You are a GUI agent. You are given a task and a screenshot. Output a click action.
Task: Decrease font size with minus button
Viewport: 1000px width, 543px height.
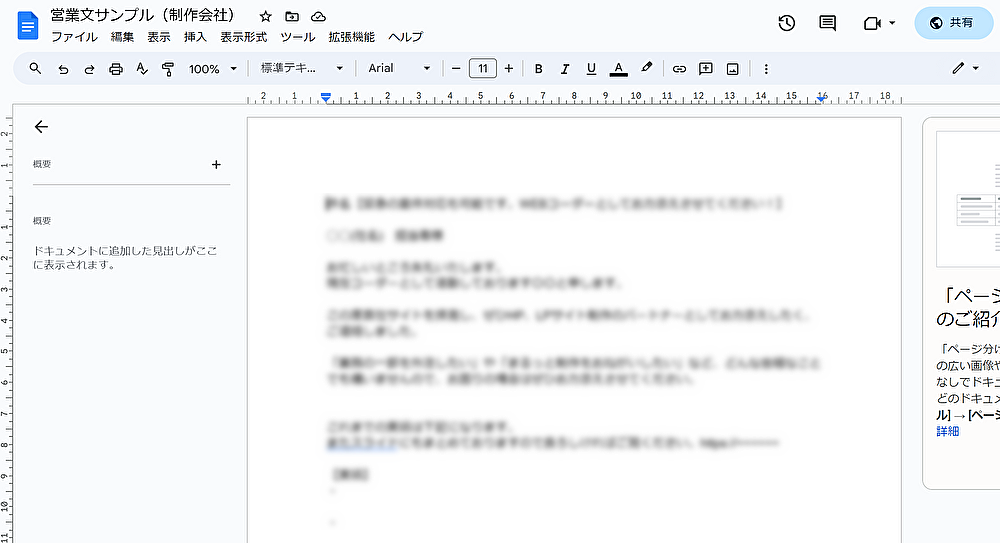pyautogui.click(x=456, y=68)
